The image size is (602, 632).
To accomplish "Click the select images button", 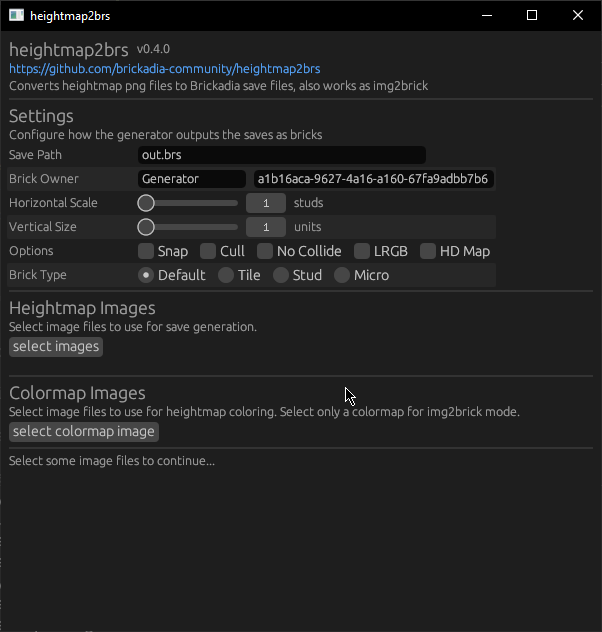I will (x=56, y=347).
